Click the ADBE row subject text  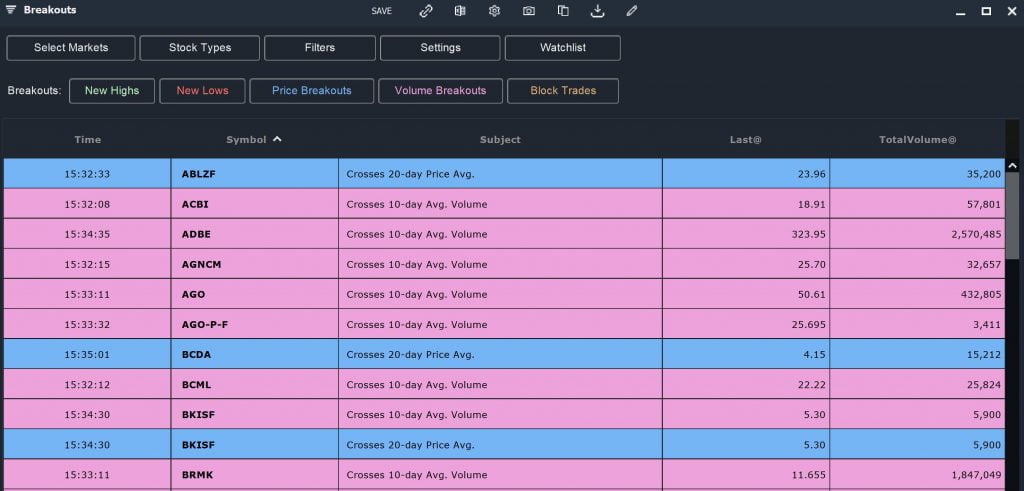point(417,234)
